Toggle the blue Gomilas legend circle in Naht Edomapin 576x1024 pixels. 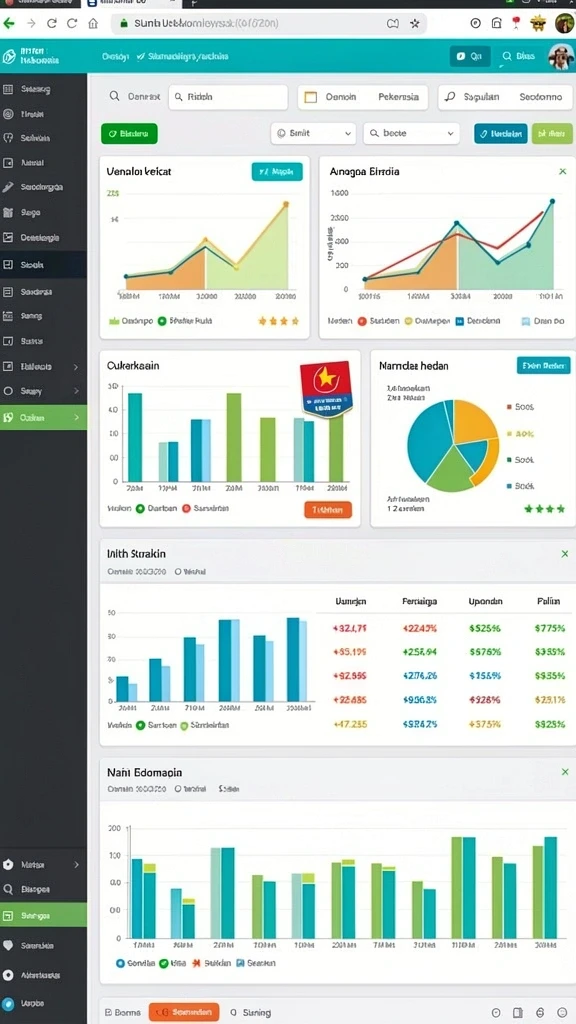pos(120,963)
